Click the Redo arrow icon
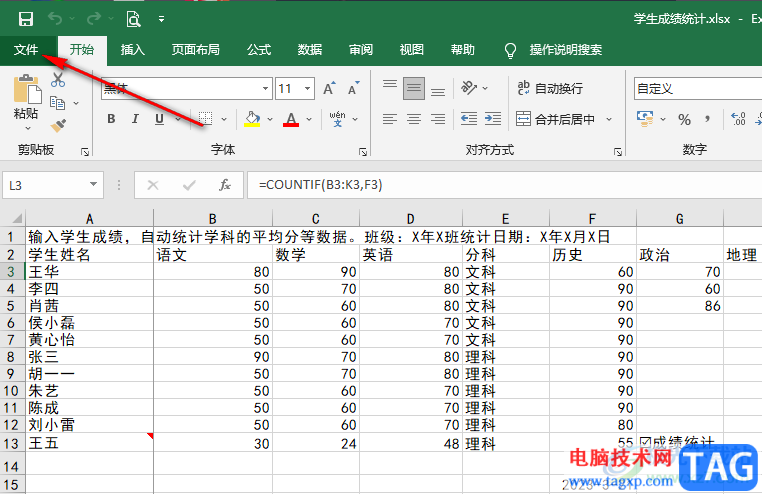Screen dimensions: 762x494 (x=93, y=19)
